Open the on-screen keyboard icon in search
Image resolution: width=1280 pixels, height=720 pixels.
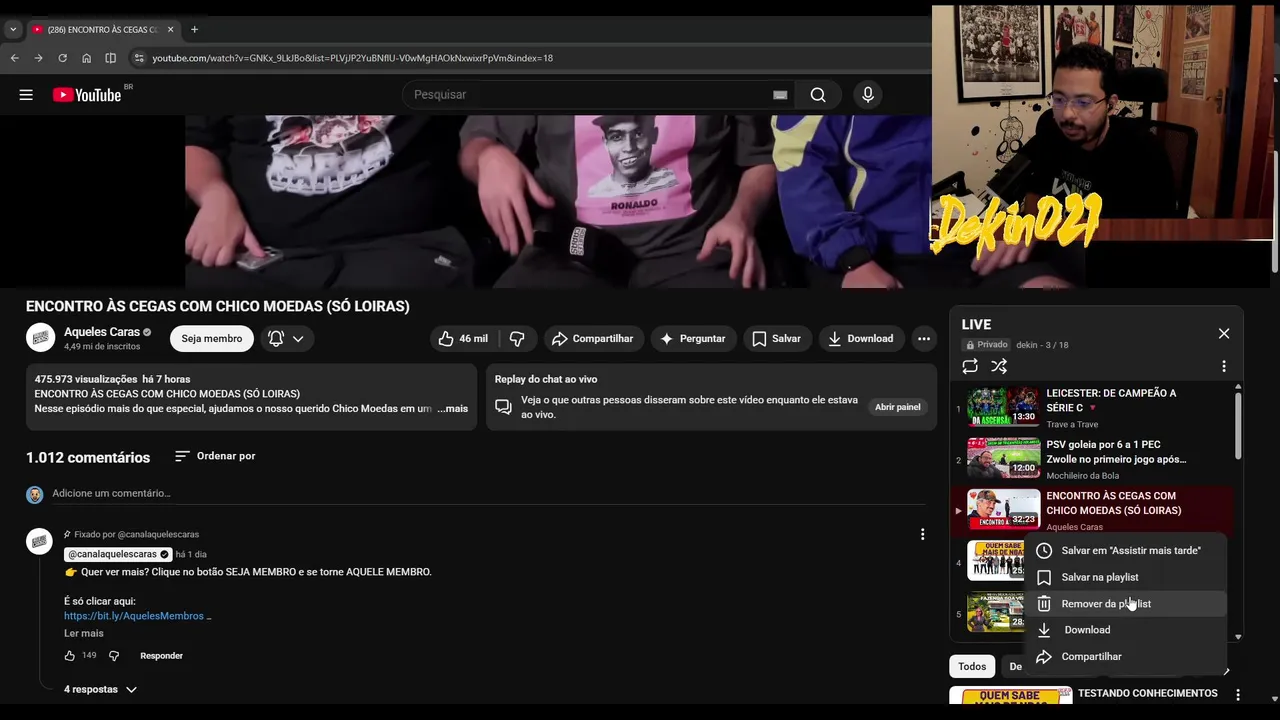780,95
